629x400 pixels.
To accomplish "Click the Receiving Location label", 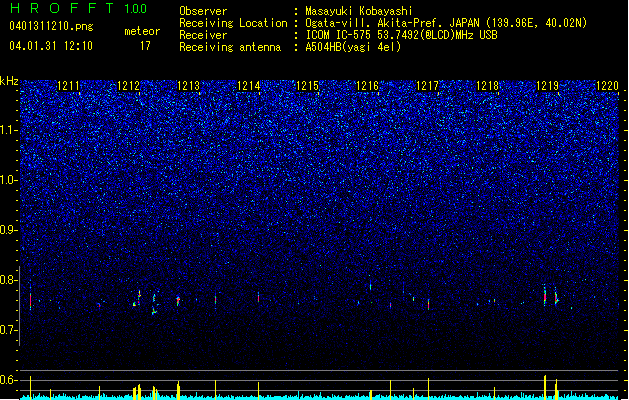I will click(x=233, y=23).
